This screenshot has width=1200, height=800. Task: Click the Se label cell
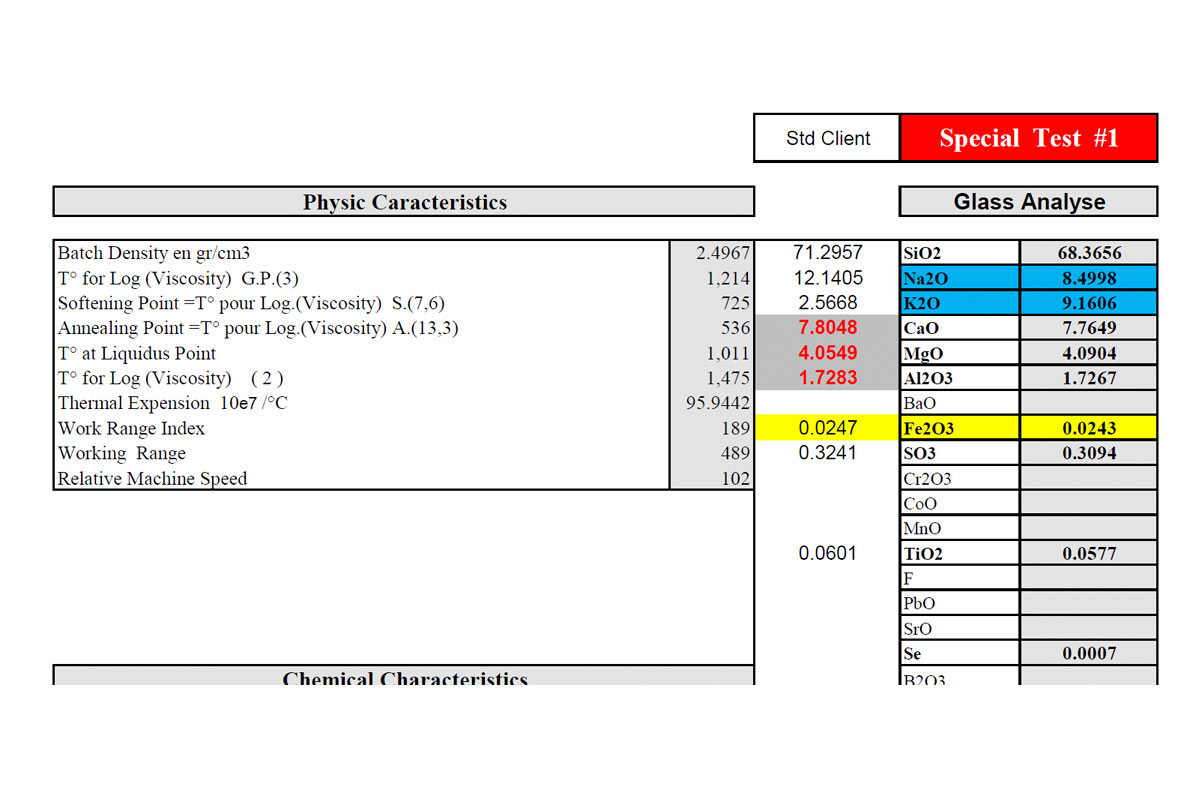(x=960, y=653)
